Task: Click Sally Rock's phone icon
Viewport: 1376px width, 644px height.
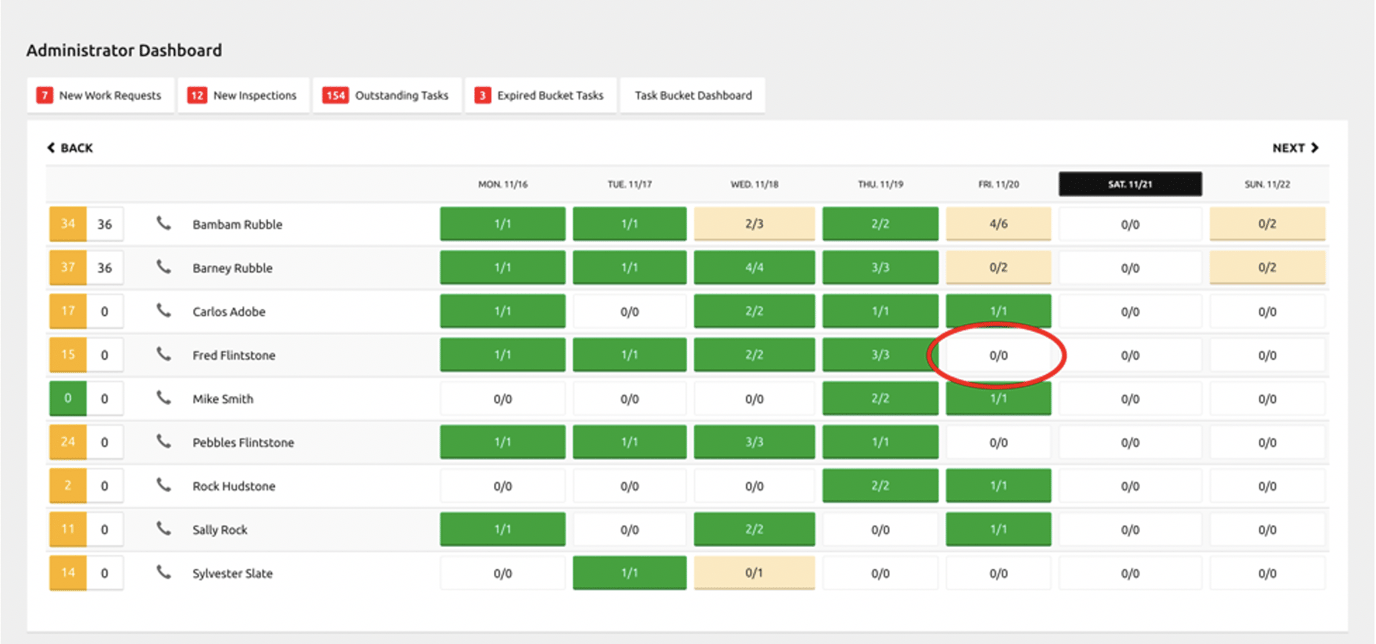Action: tap(164, 529)
